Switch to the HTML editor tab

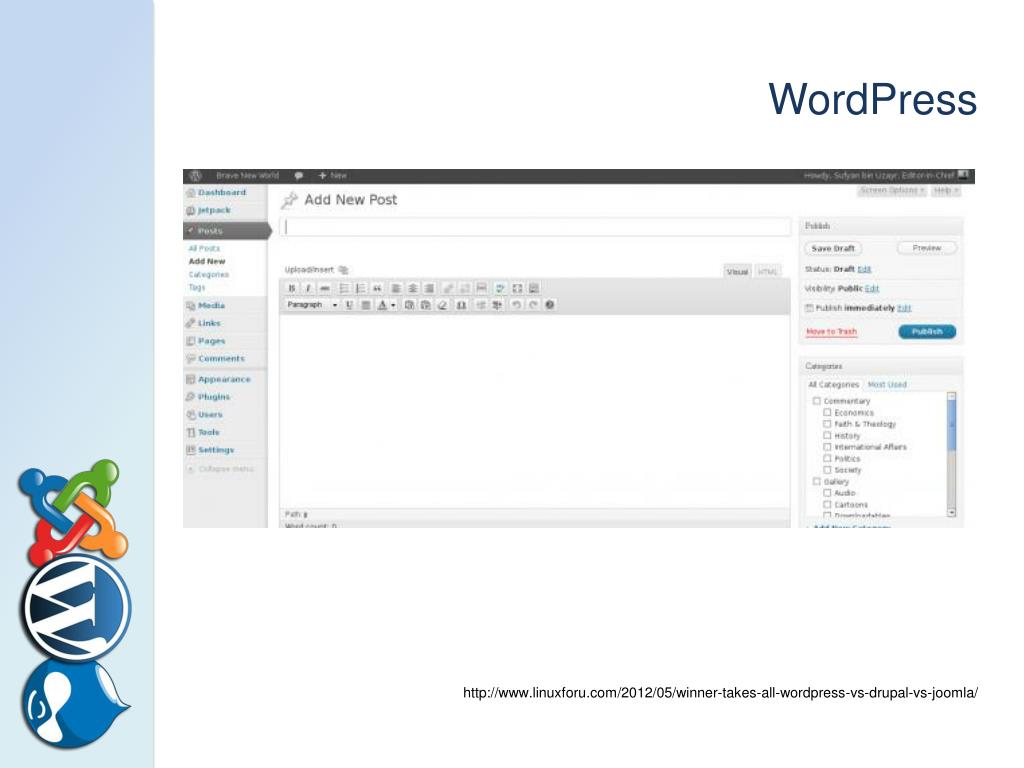coord(768,272)
